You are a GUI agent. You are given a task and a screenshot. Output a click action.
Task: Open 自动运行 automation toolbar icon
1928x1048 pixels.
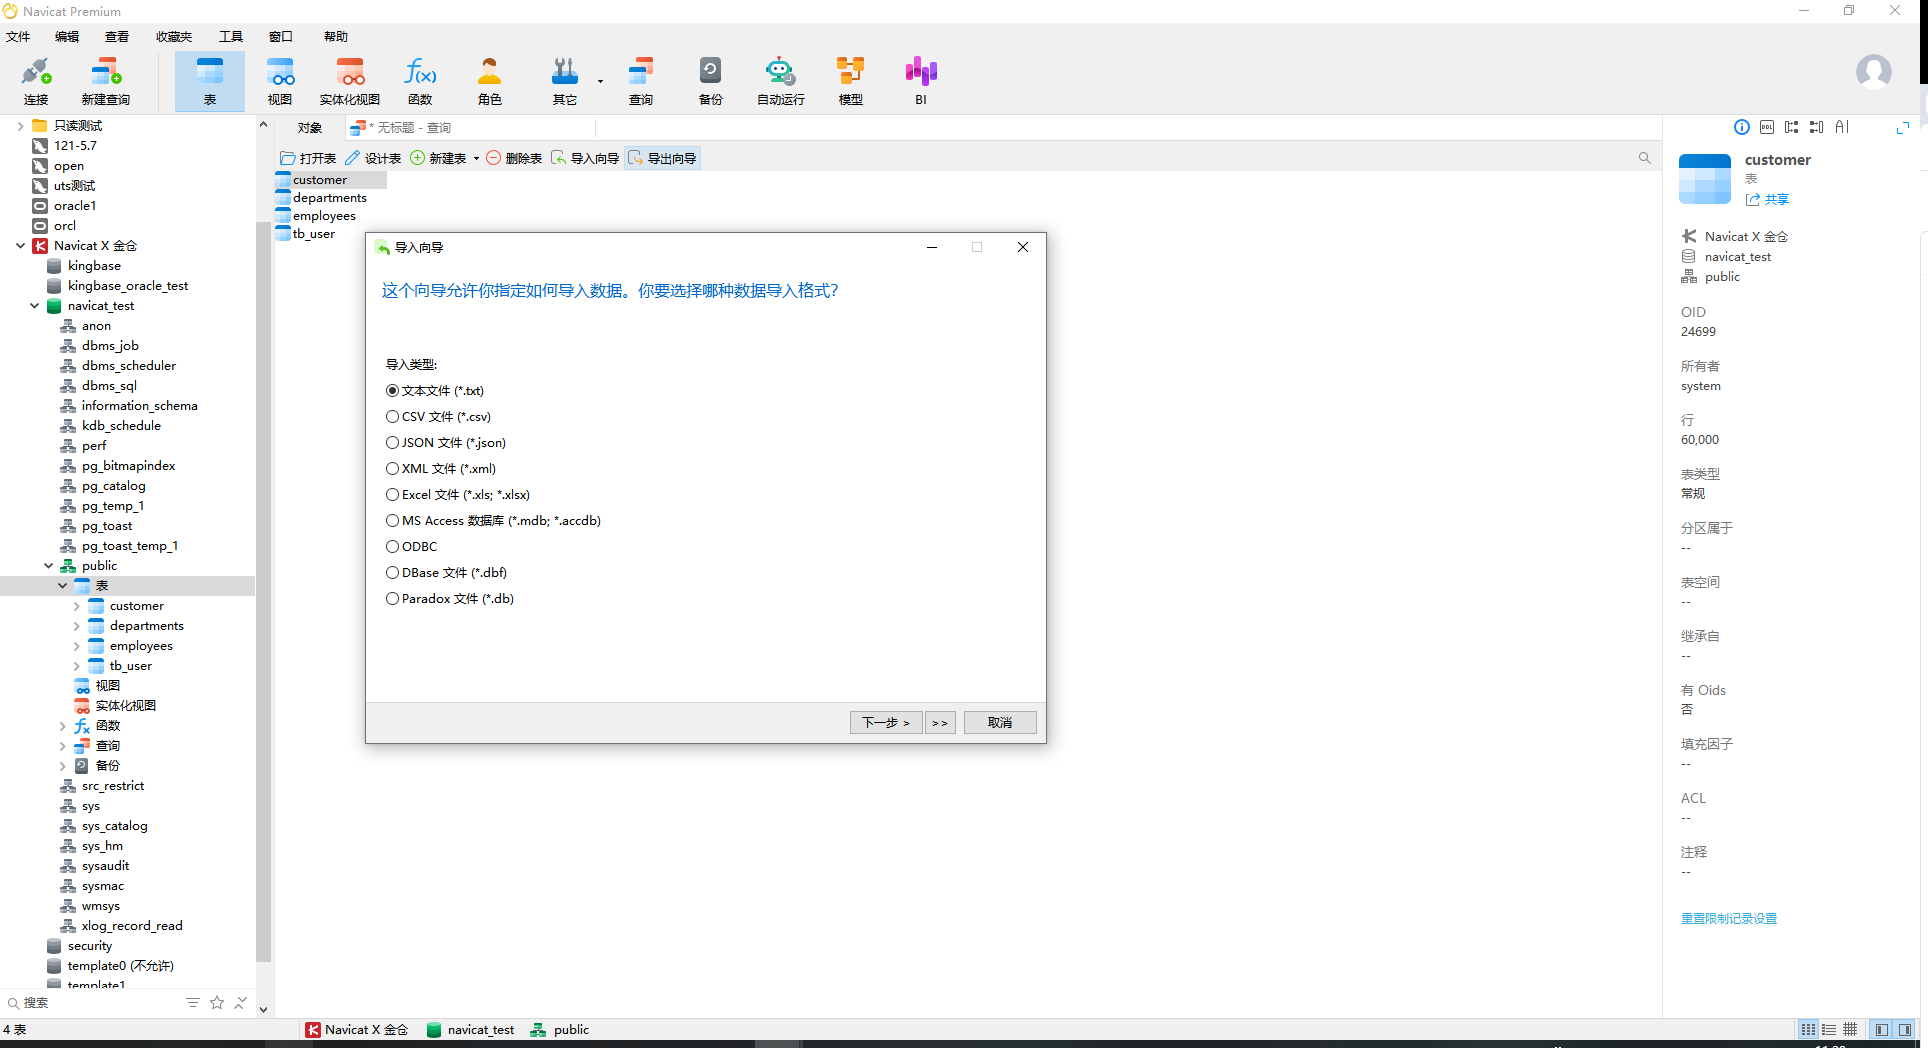(x=781, y=81)
